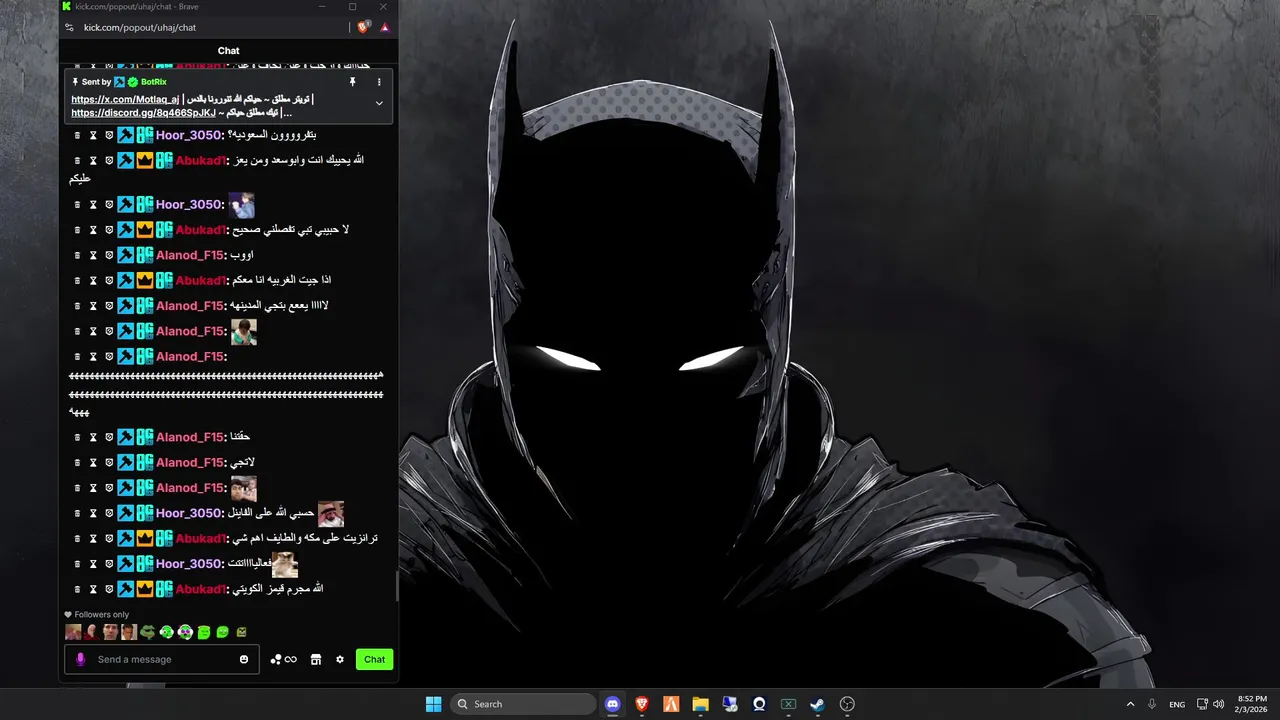Open Abukad1 profile on the last chat row
Screen dimensions: 1280x720
pyautogui.click(x=200, y=589)
